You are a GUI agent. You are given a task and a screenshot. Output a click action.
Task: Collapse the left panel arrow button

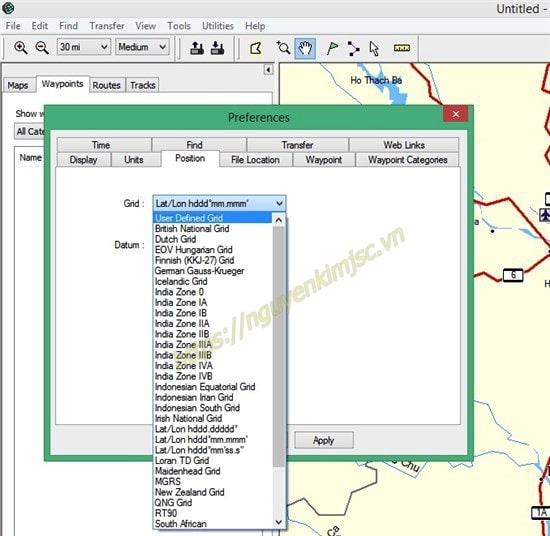coord(268,69)
